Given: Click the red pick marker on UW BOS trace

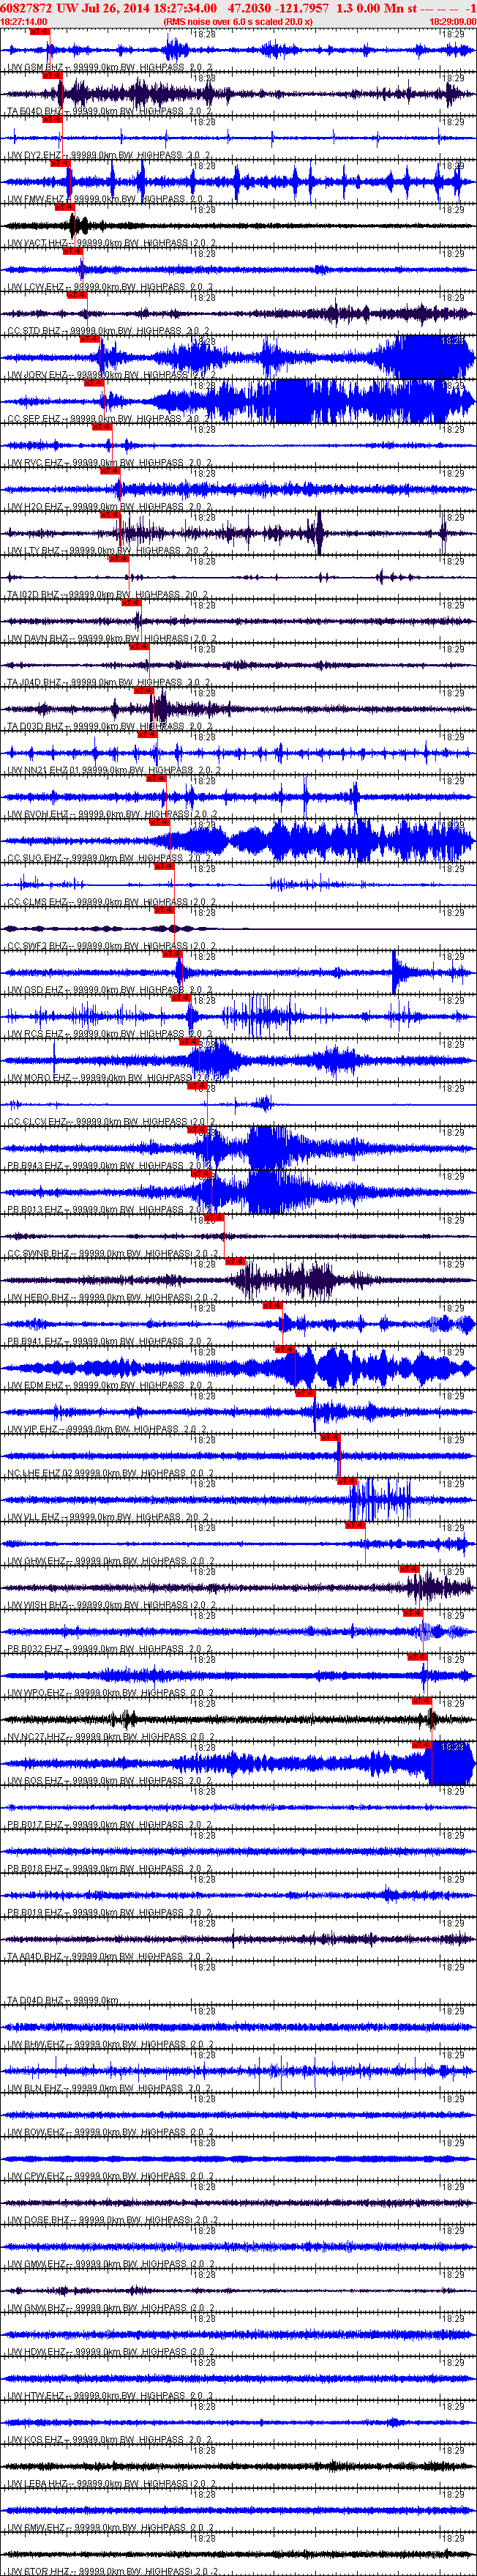Looking at the screenshot, I should [x=421, y=1745].
